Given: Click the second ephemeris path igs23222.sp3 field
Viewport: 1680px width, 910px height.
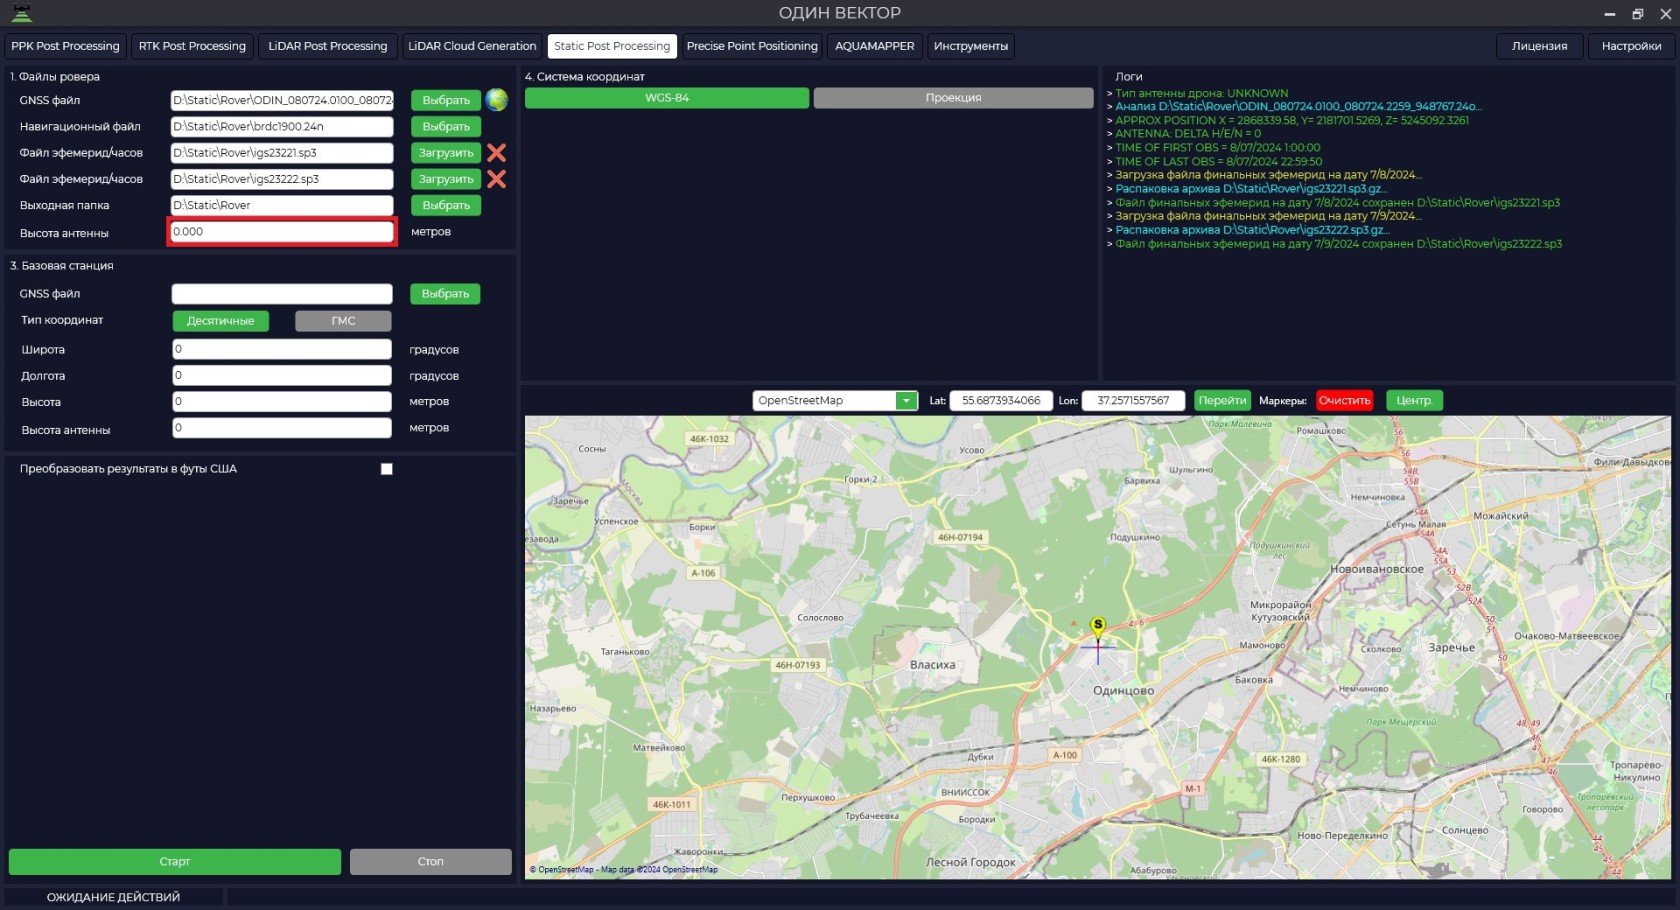Looking at the screenshot, I should click(282, 179).
